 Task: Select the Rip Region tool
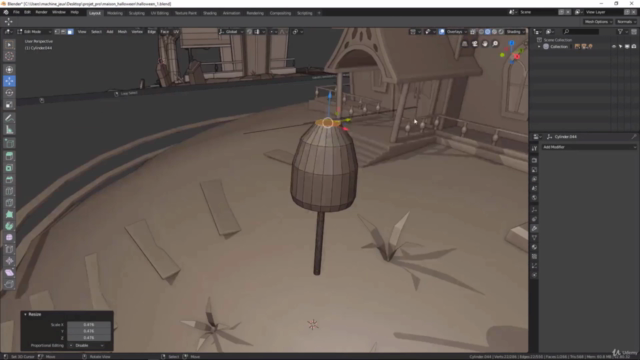pyautogui.click(x=9, y=284)
